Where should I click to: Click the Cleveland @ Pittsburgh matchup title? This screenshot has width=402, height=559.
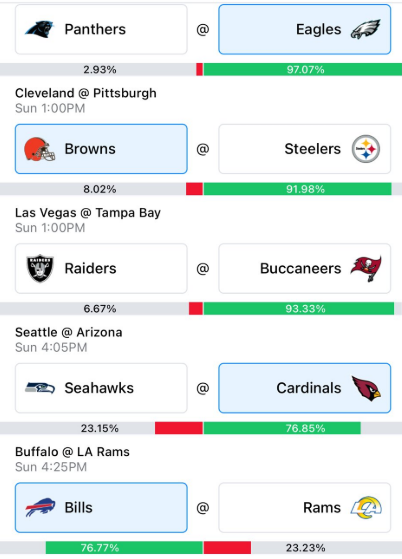point(86,93)
